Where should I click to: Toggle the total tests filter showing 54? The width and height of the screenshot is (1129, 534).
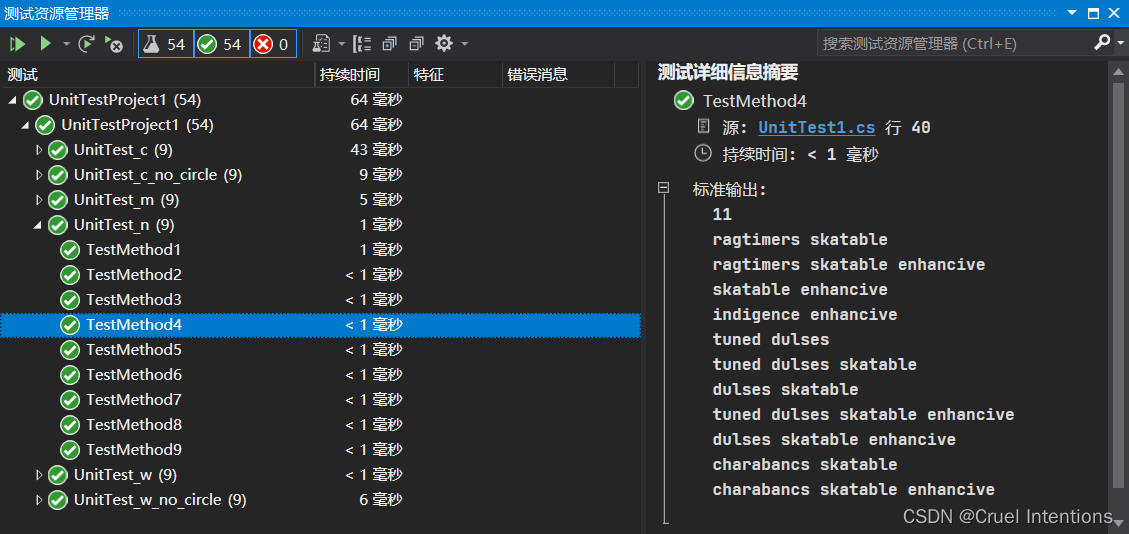(x=166, y=44)
